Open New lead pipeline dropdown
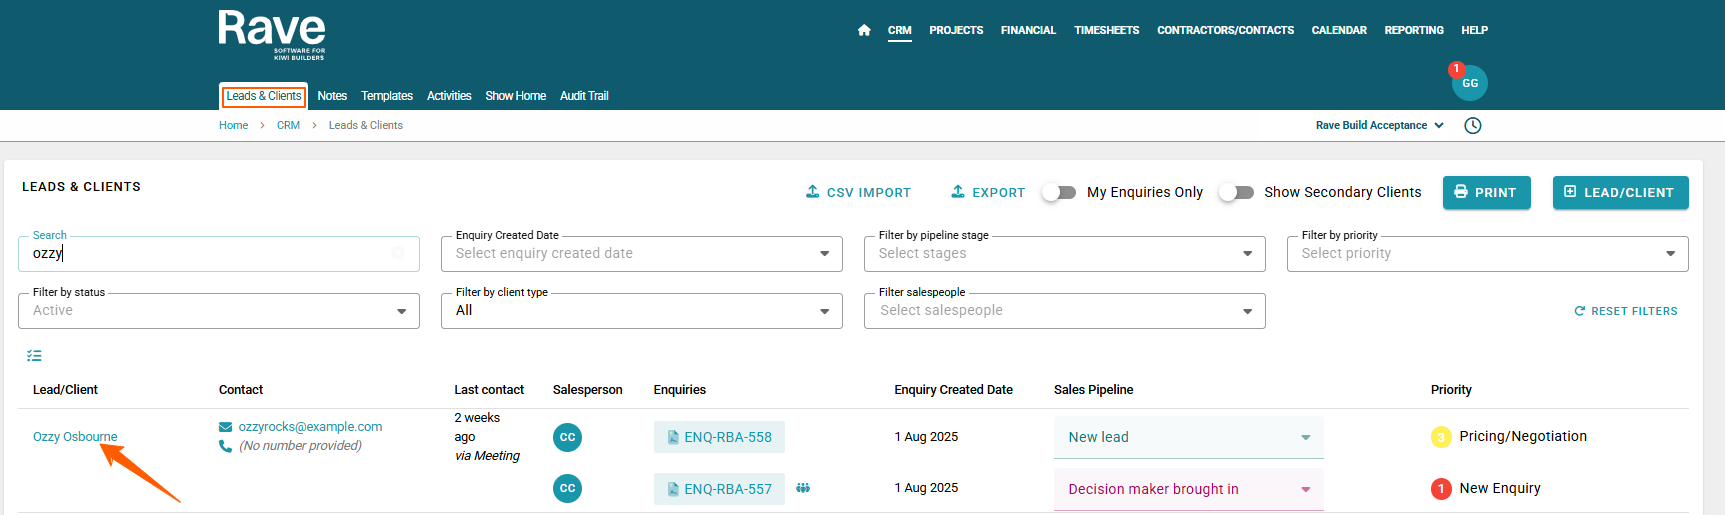This screenshot has height=515, width=1725. point(1188,437)
